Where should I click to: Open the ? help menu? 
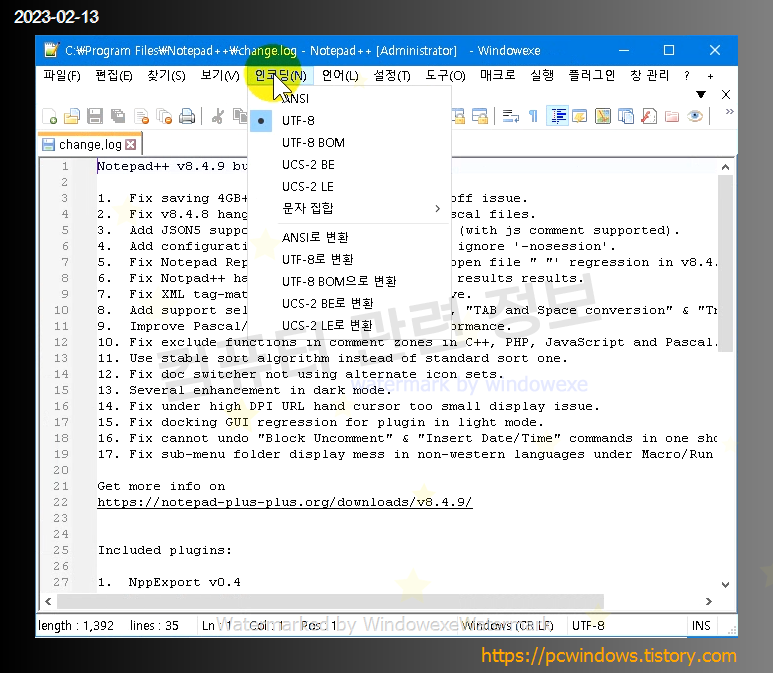point(687,75)
